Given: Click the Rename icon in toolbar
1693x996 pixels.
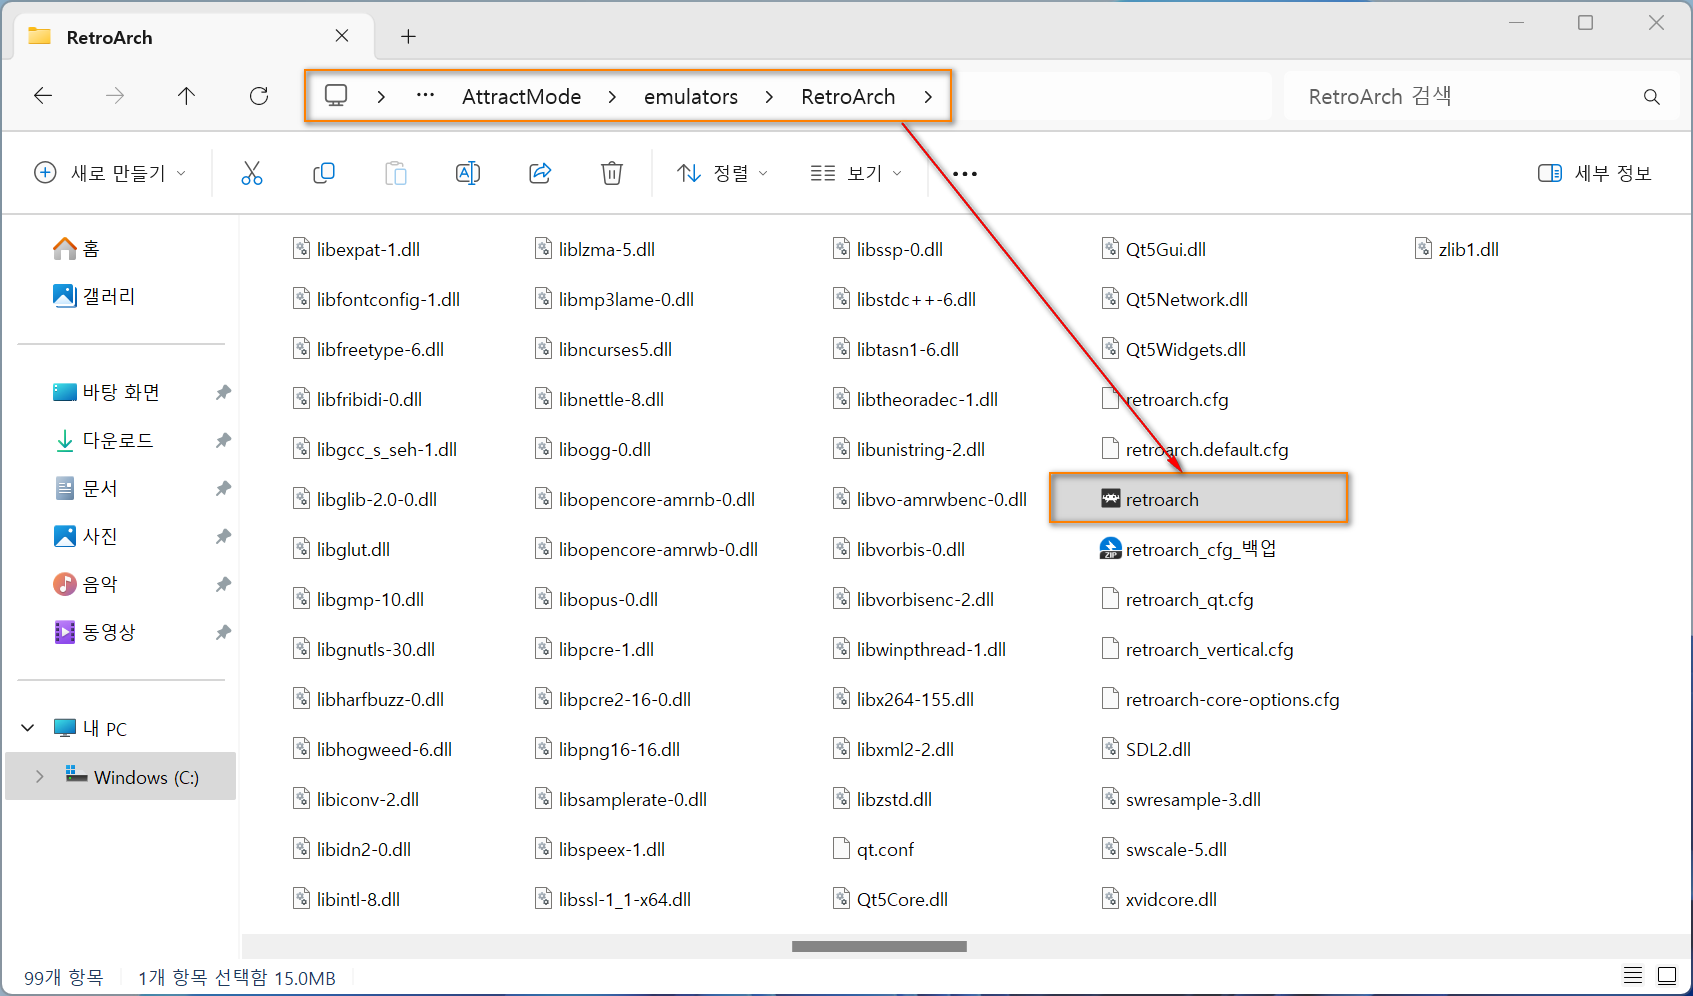Looking at the screenshot, I should pyautogui.click(x=468, y=173).
